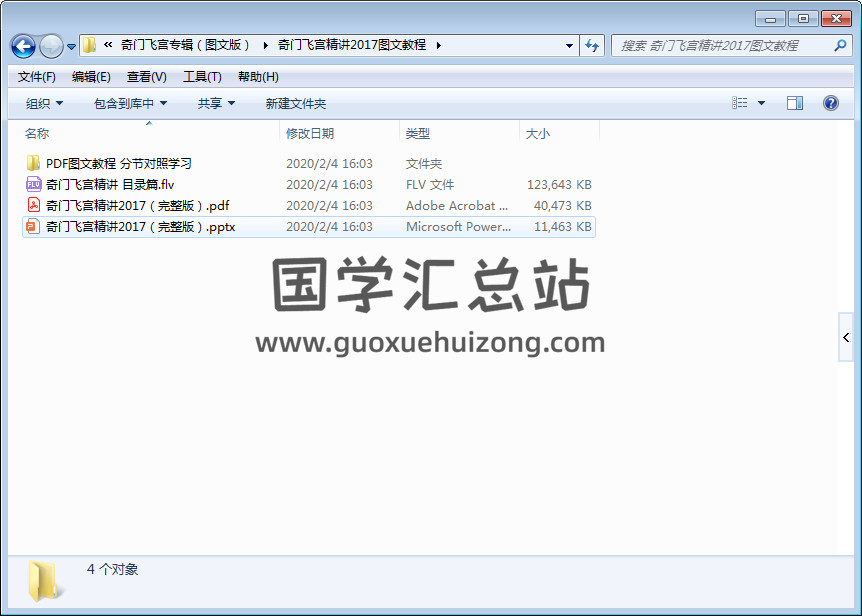This screenshot has height=616, width=862.
Task: Open the 工具(T) menu
Action: tap(202, 77)
